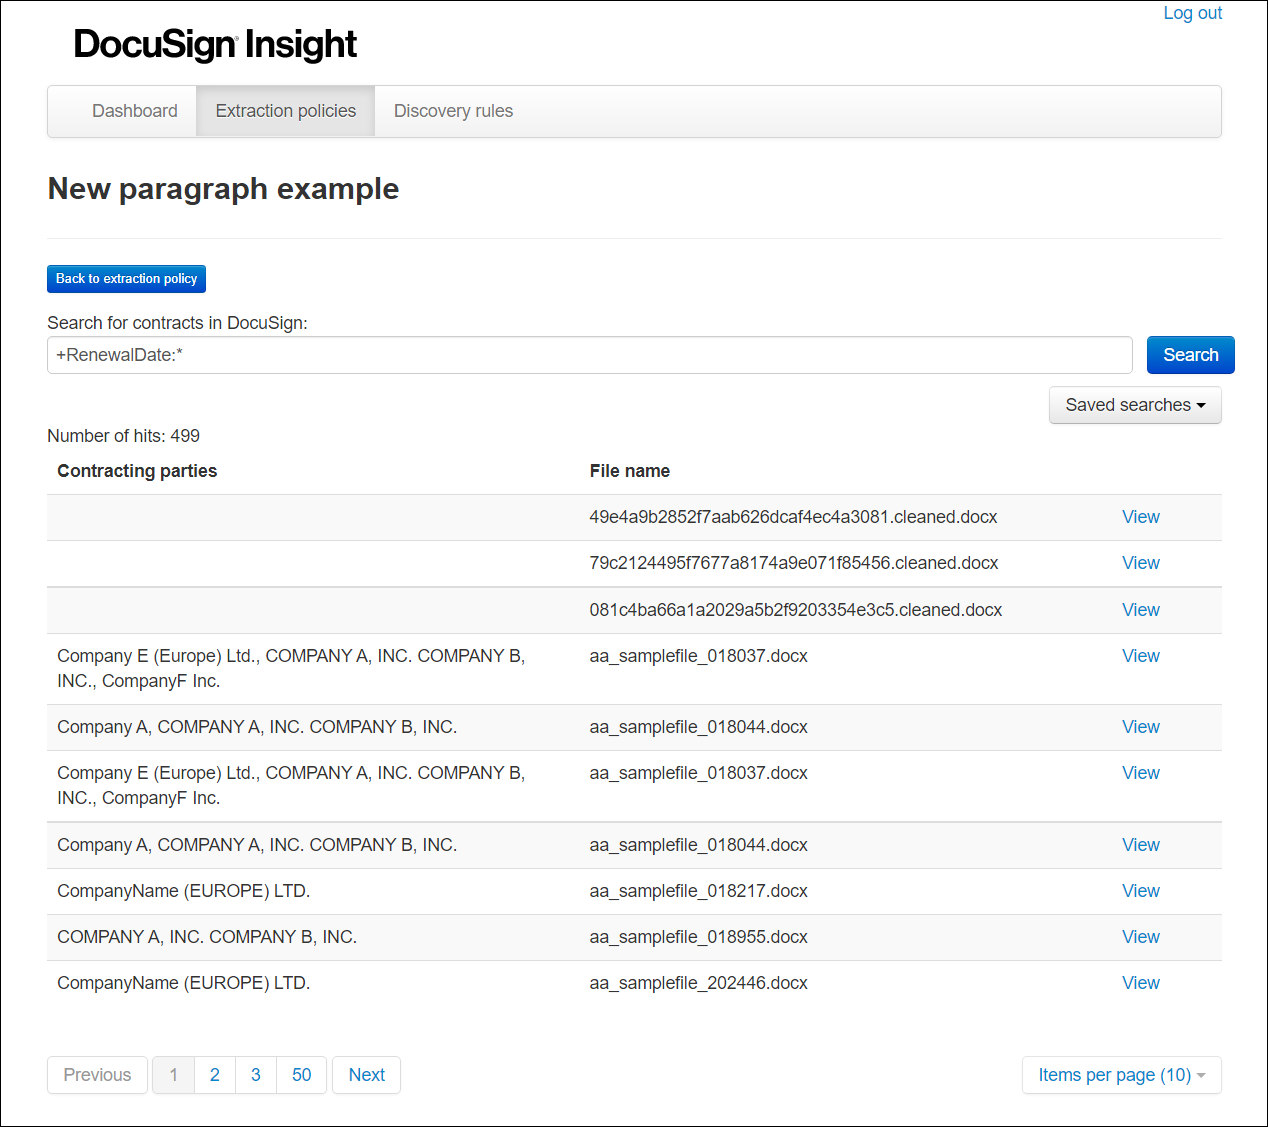Go Back to extraction policy
Viewport: 1268px width, 1127px height.
coord(126,279)
